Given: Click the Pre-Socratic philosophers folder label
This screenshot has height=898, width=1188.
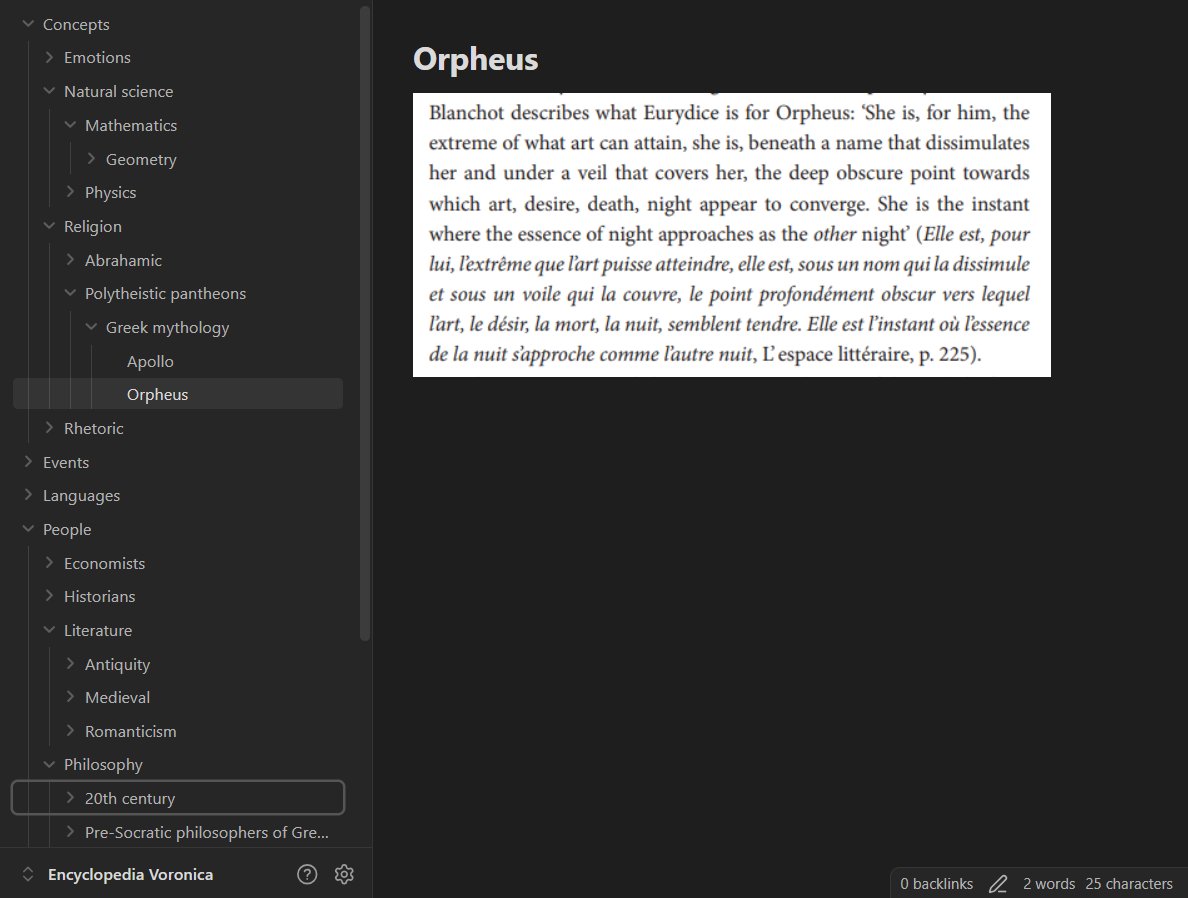Looking at the screenshot, I should (207, 832).
